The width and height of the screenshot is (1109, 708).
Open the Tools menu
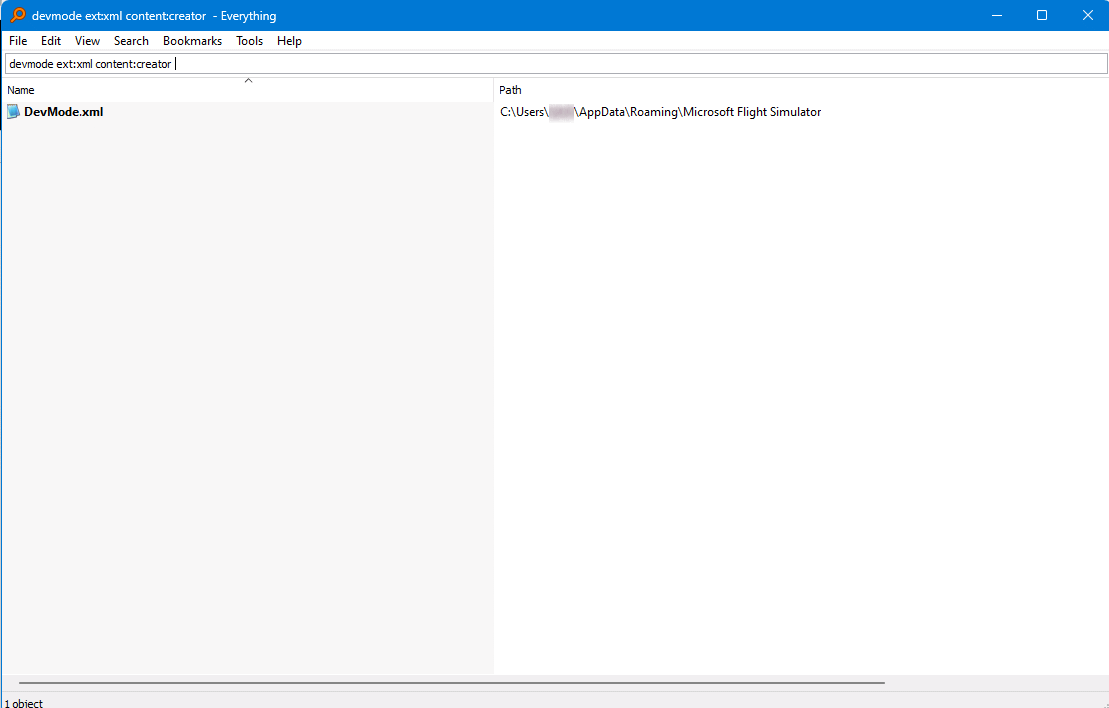[249, 41]
